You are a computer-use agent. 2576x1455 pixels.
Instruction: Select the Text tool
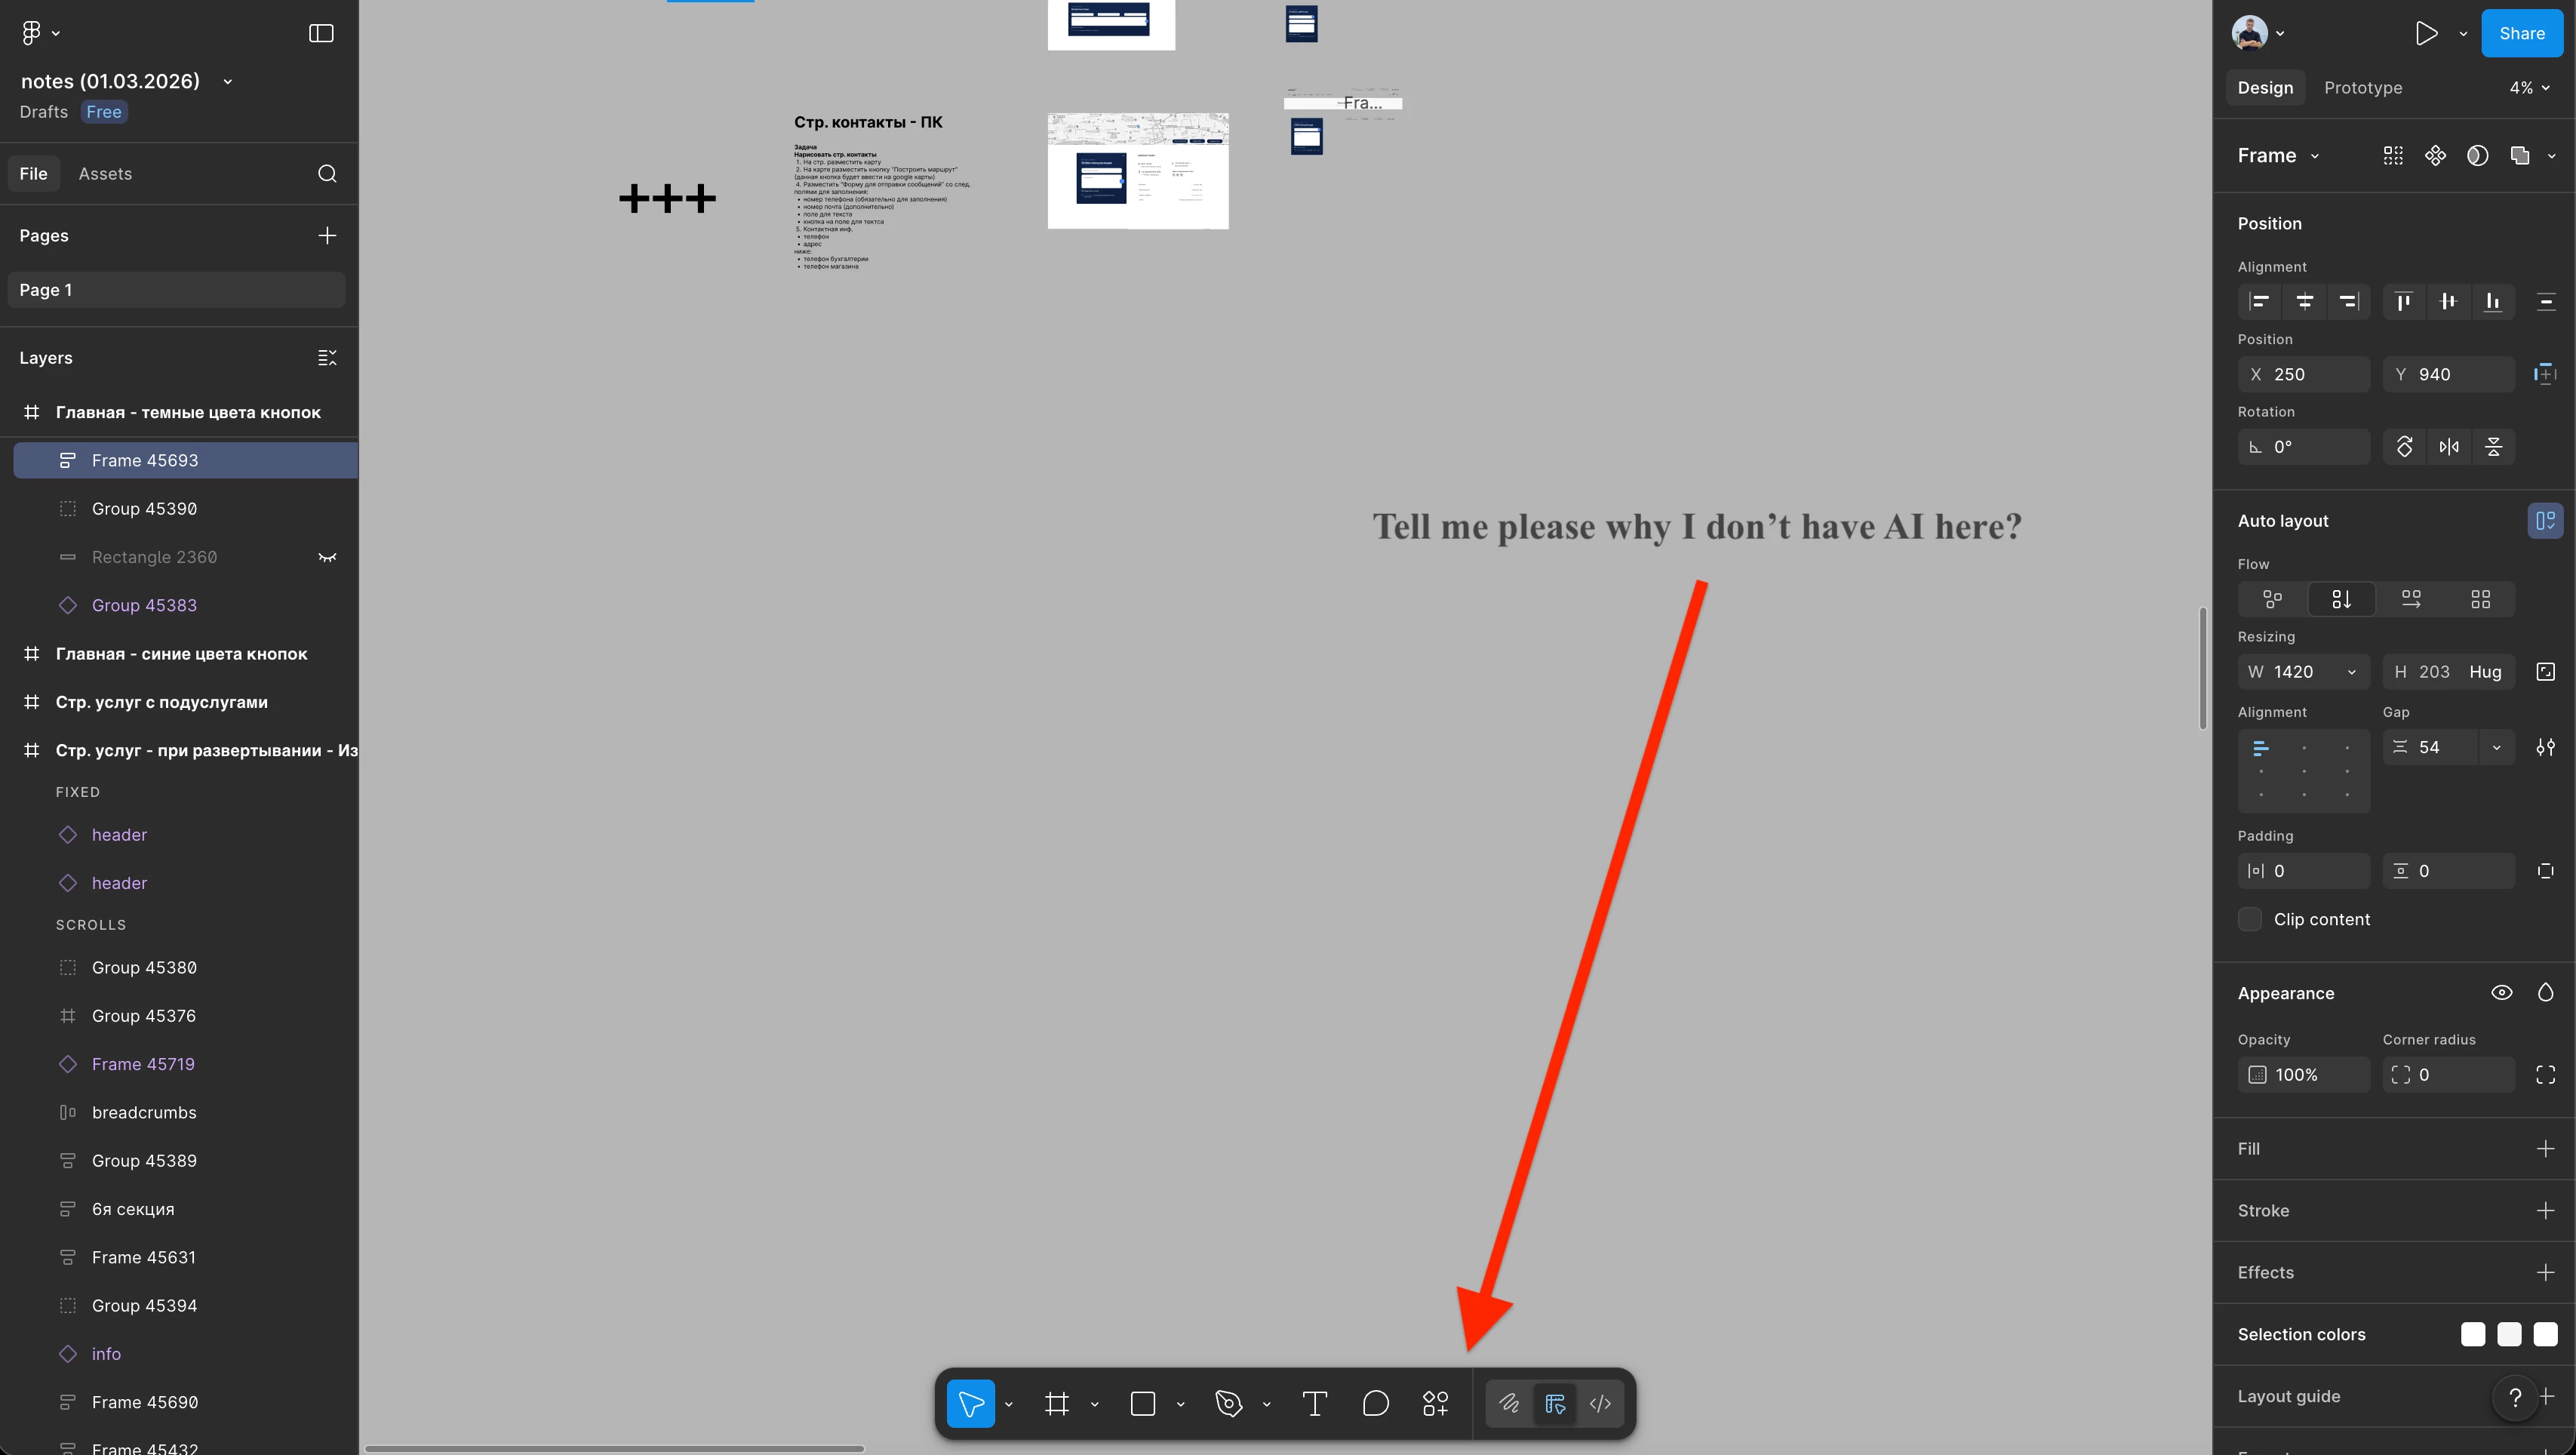(1315, 1404)
